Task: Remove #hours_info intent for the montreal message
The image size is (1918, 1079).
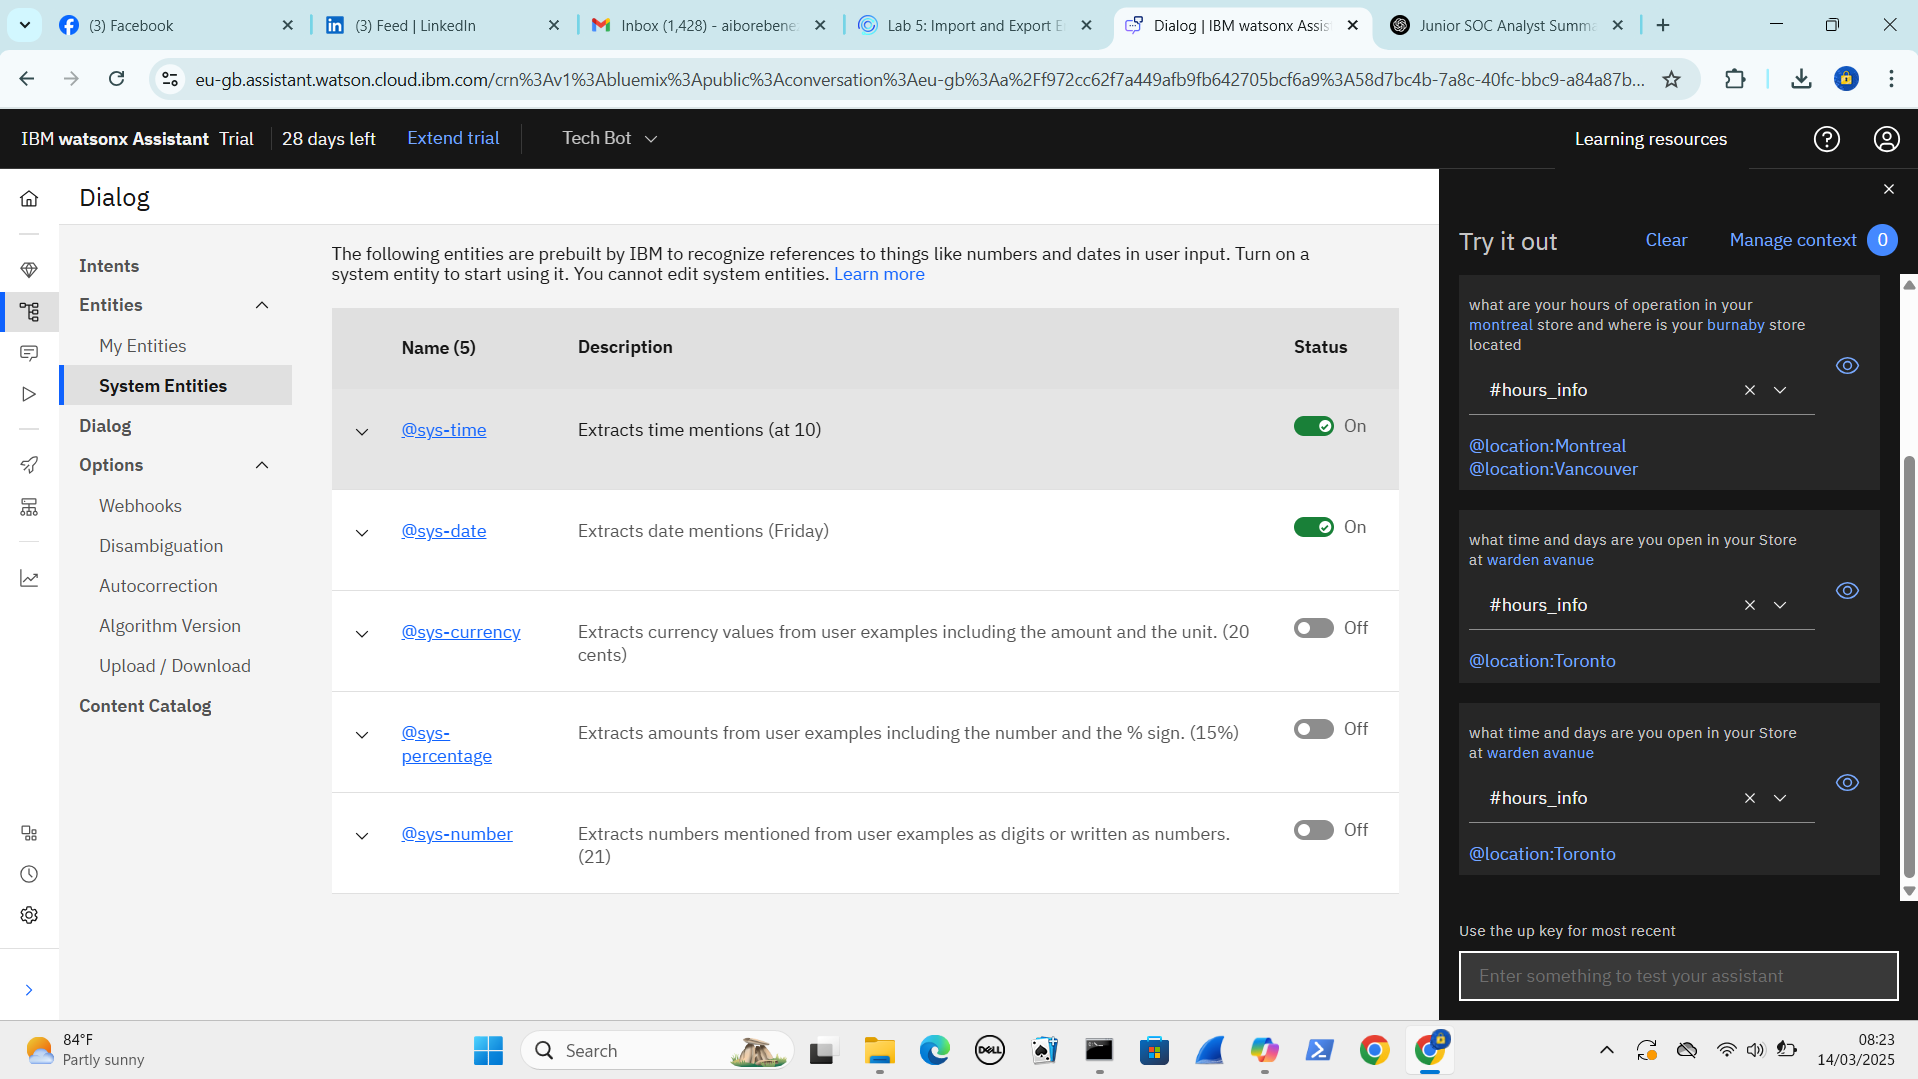Action: click(x=1749, y=390)
